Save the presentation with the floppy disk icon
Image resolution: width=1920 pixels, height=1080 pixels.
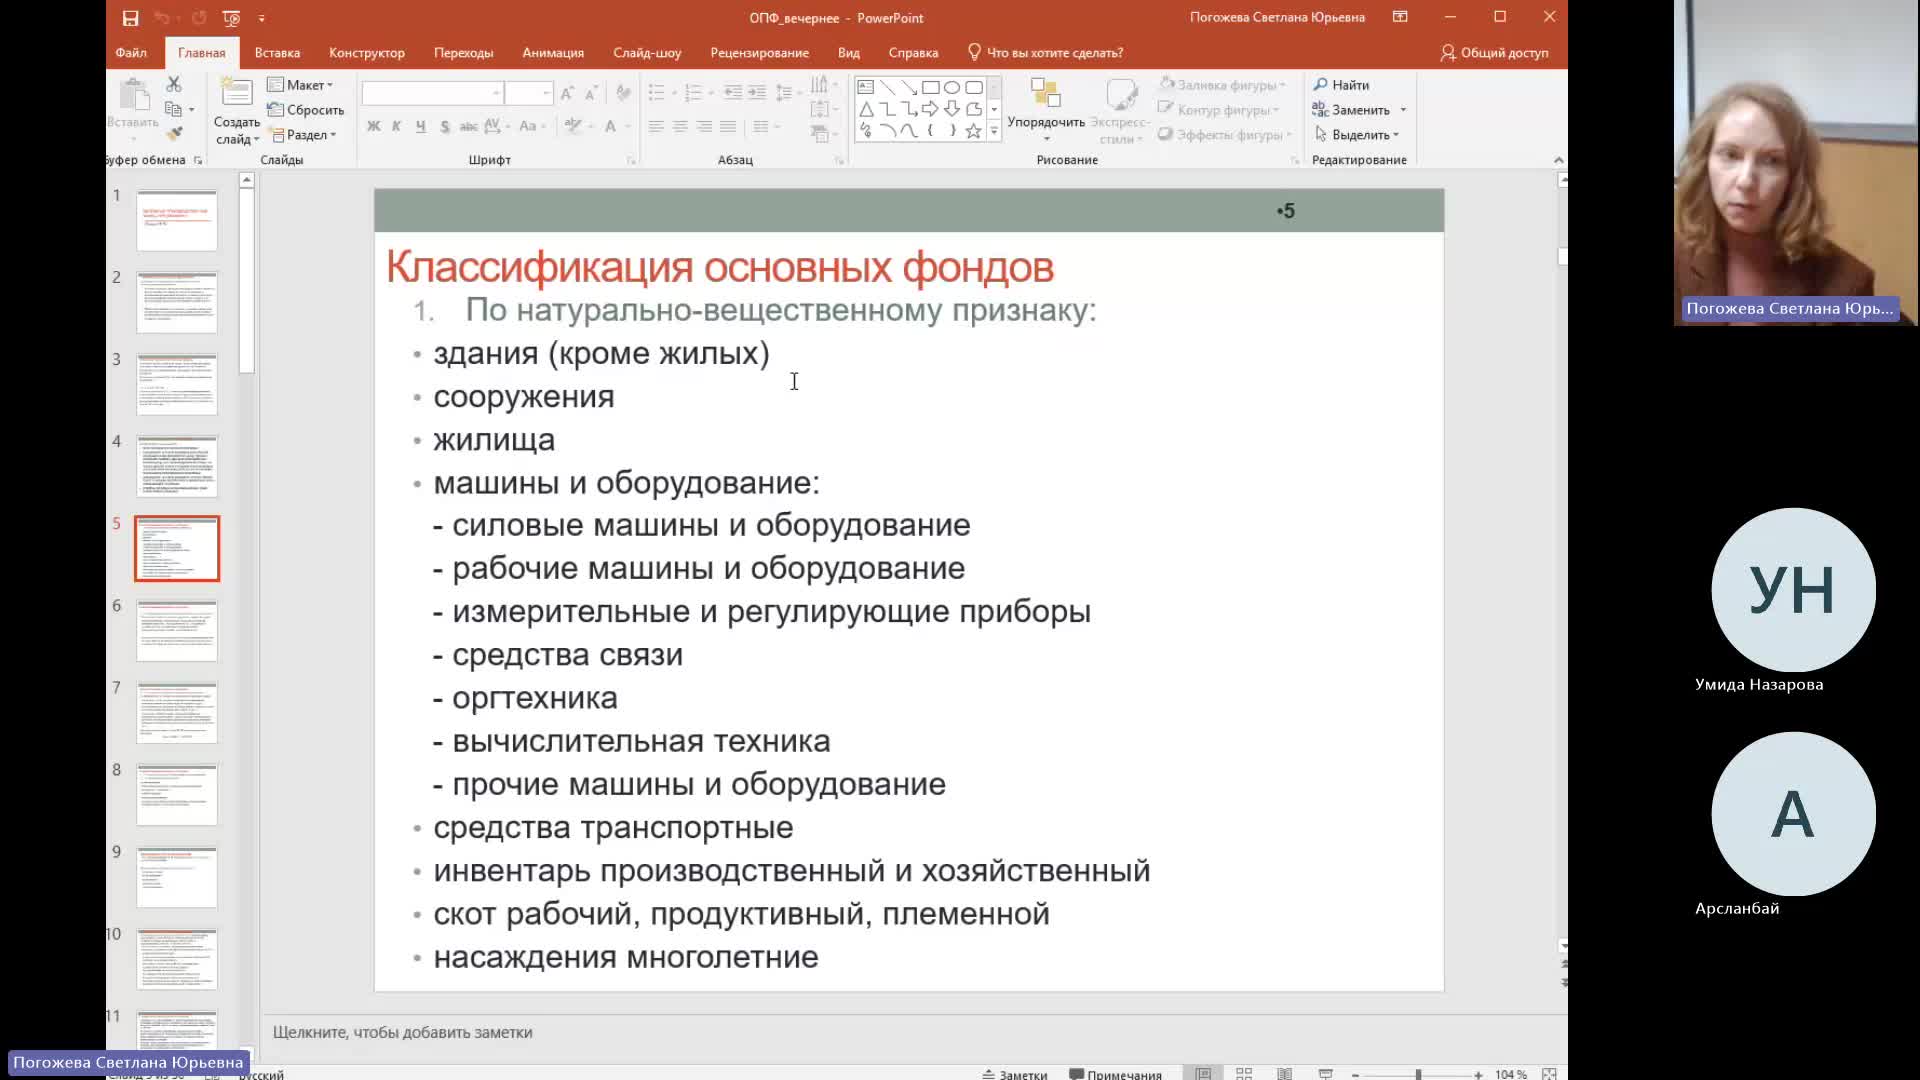130,18
